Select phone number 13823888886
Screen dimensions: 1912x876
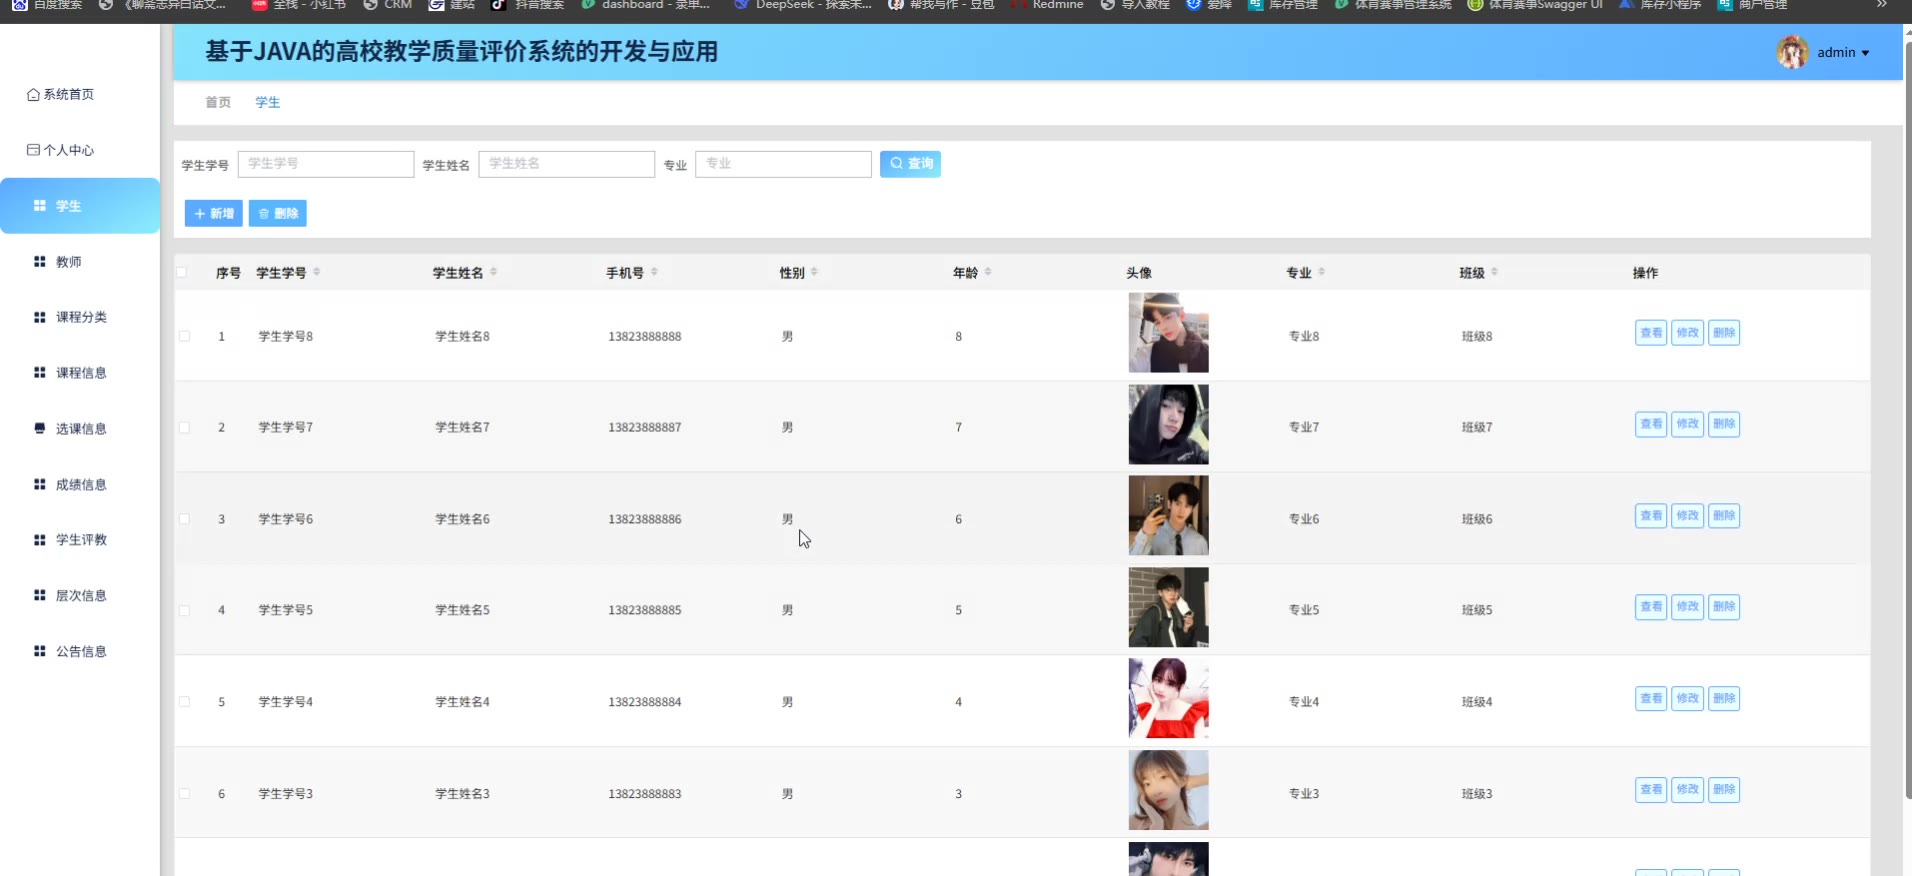tap(645, 519)
